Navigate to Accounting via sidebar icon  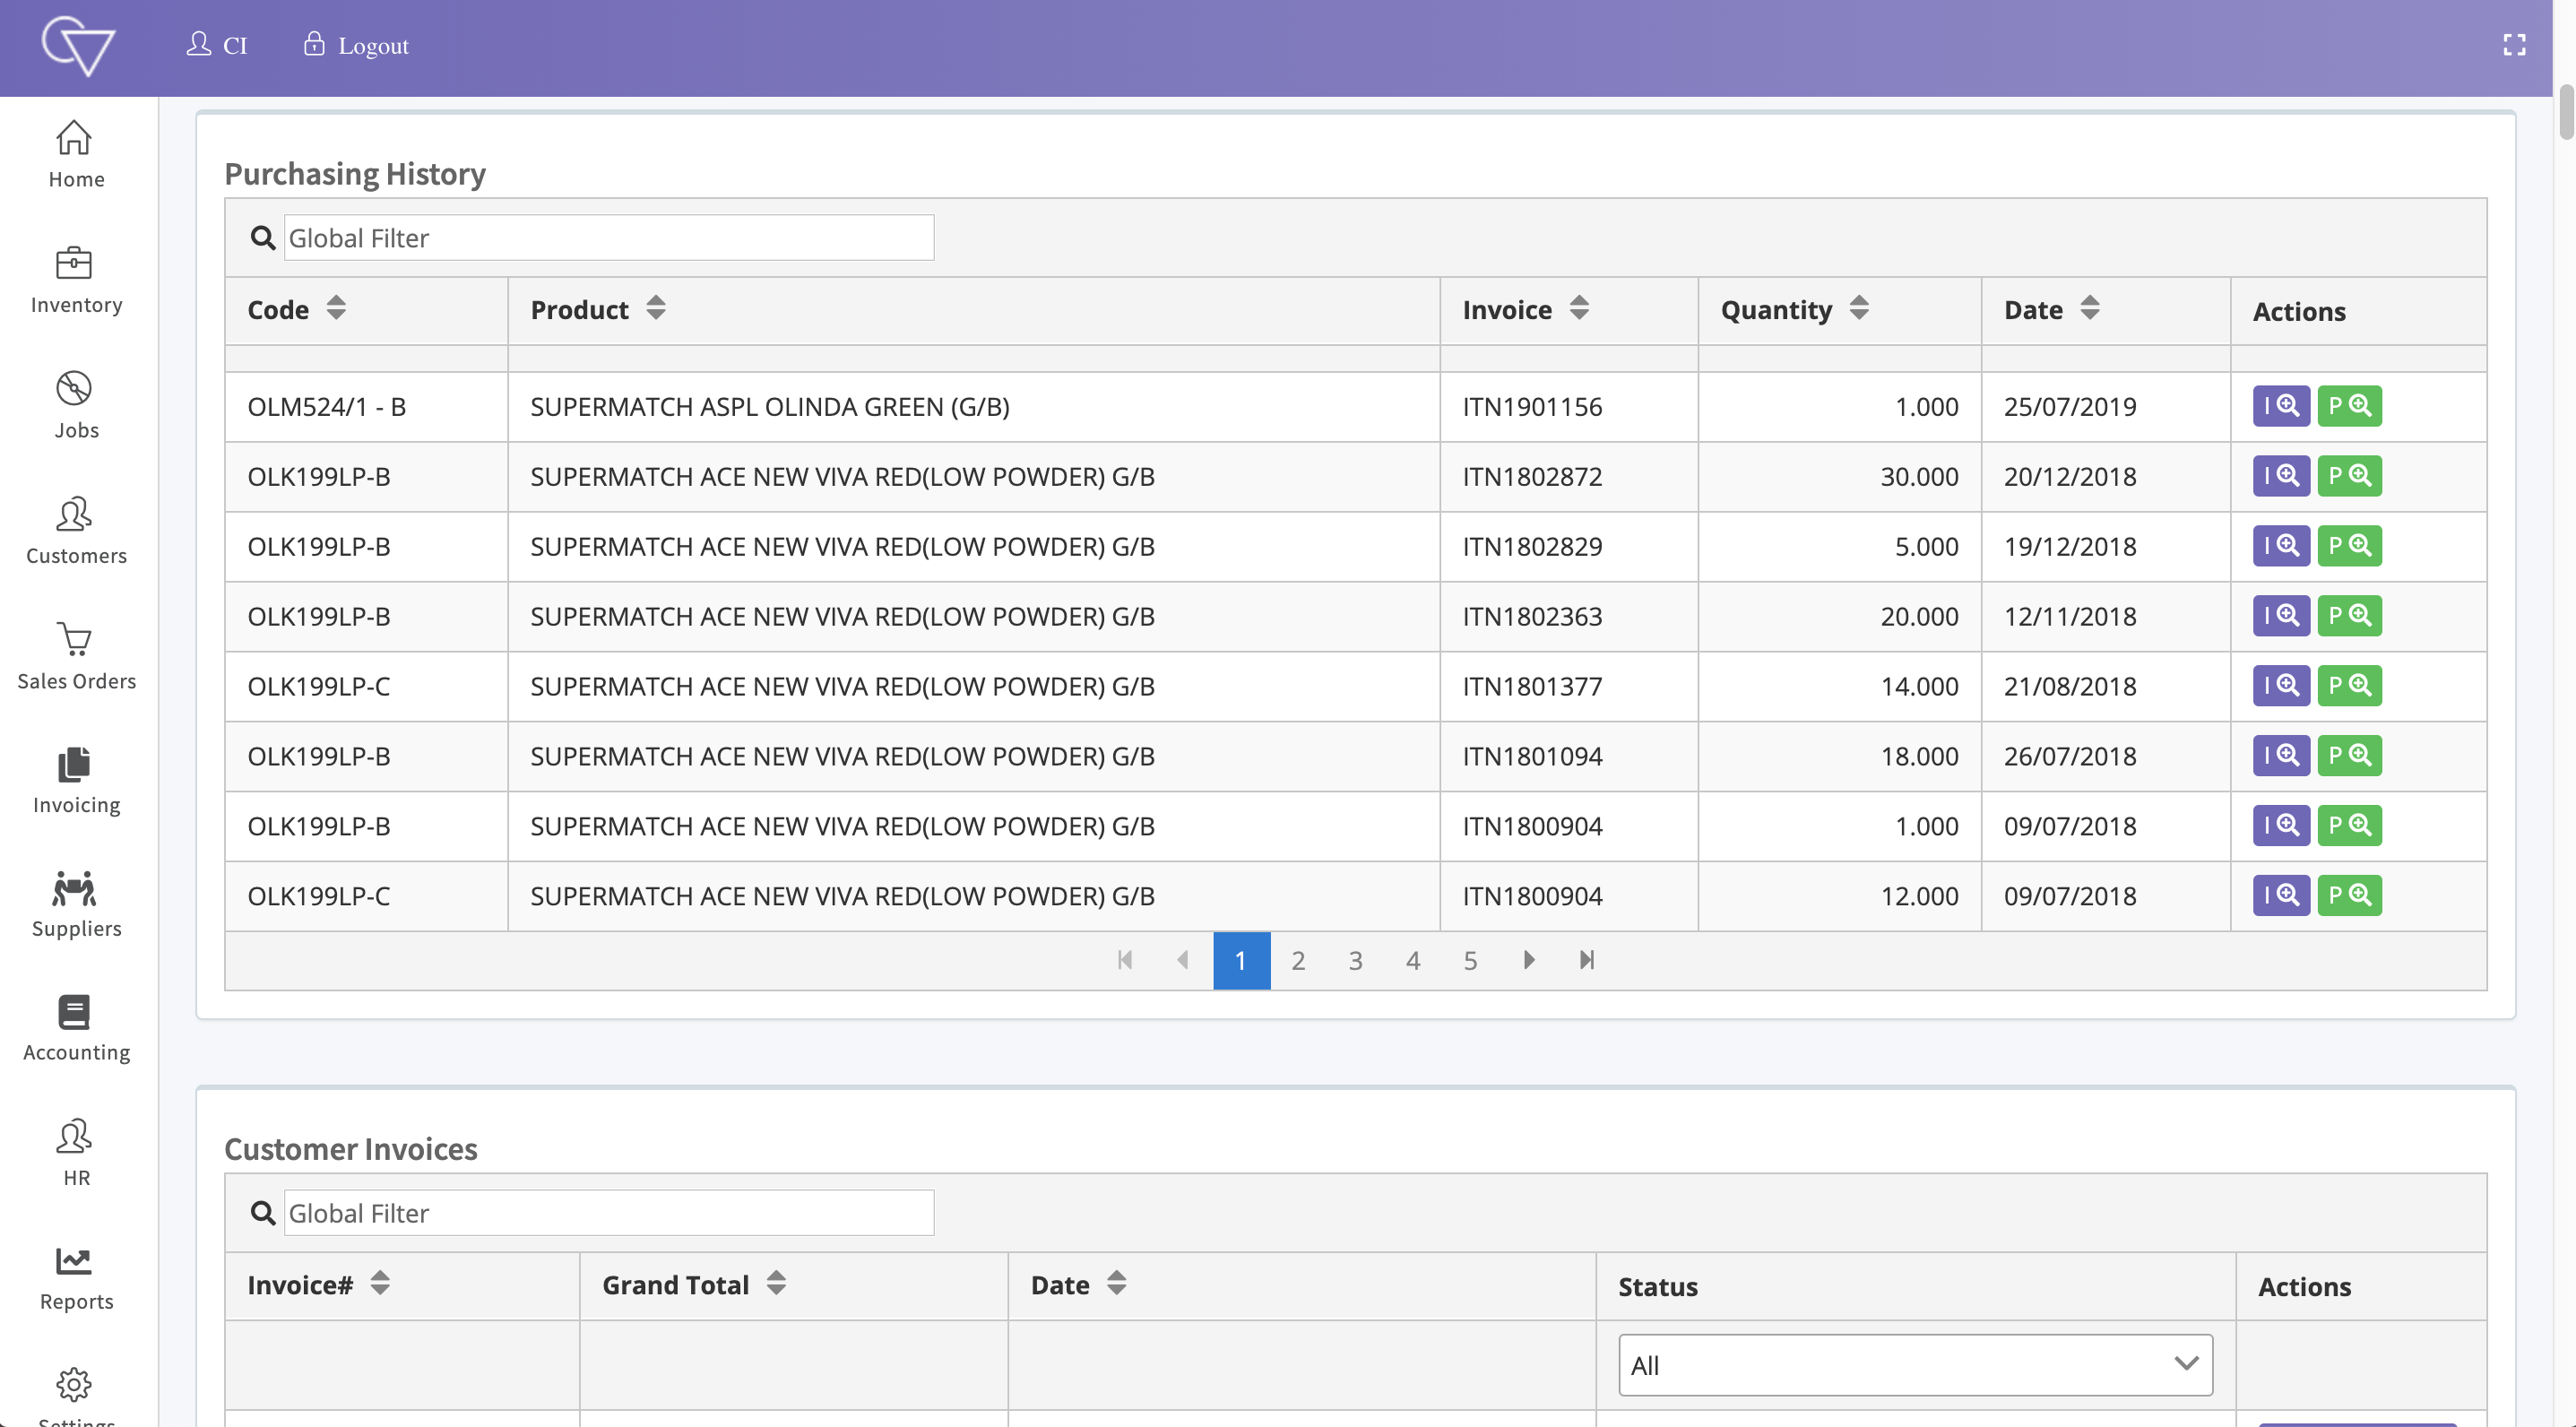[76, 1025]
